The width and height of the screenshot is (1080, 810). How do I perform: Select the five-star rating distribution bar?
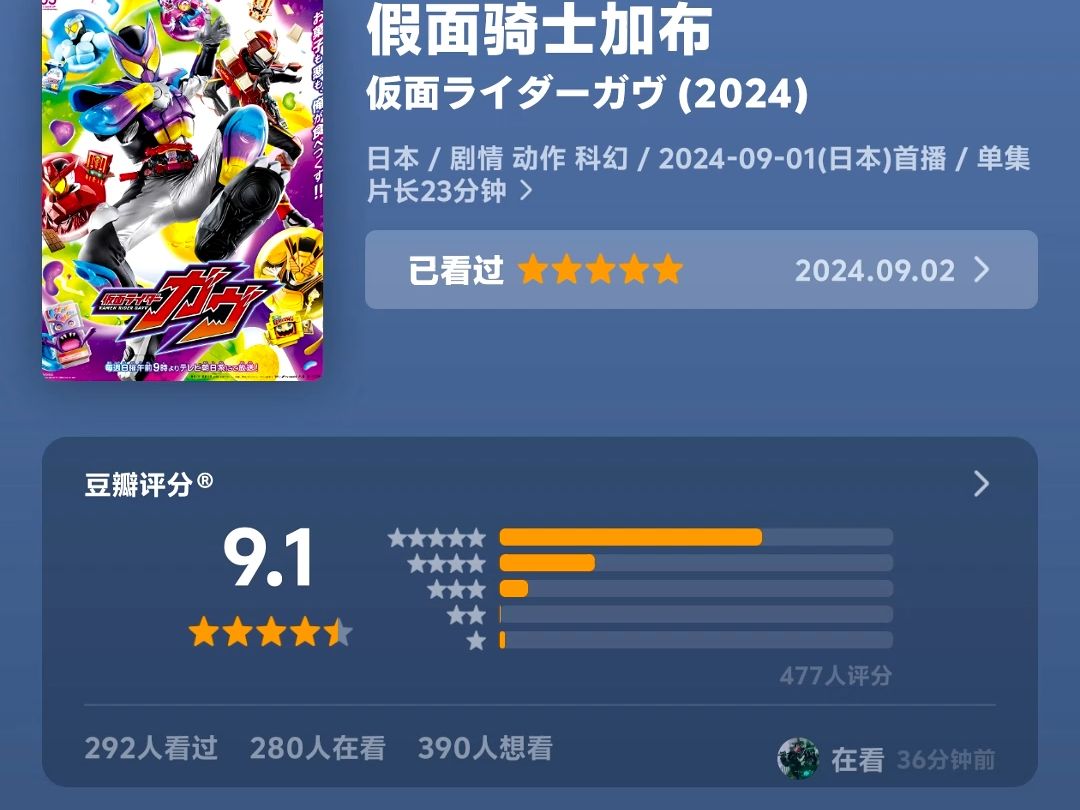click(696, 537)
